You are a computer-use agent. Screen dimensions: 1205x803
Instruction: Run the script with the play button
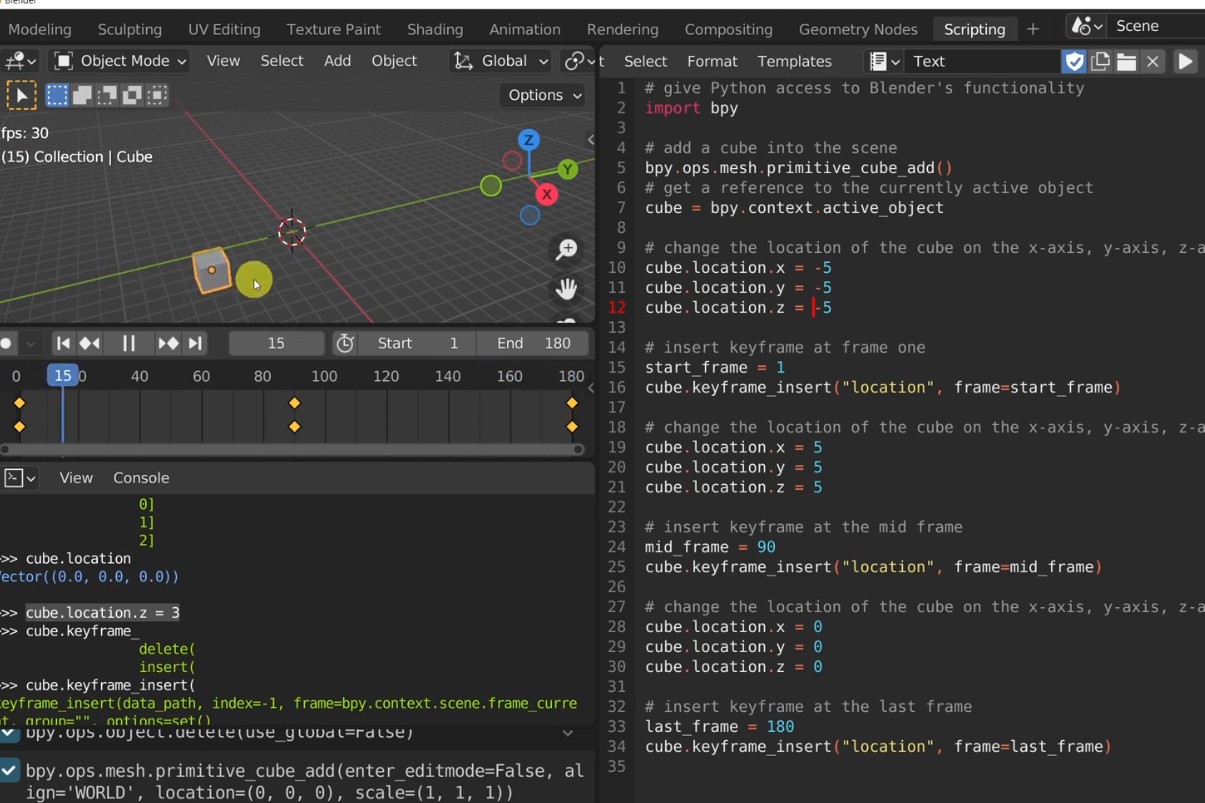(x=1185, y=61)
